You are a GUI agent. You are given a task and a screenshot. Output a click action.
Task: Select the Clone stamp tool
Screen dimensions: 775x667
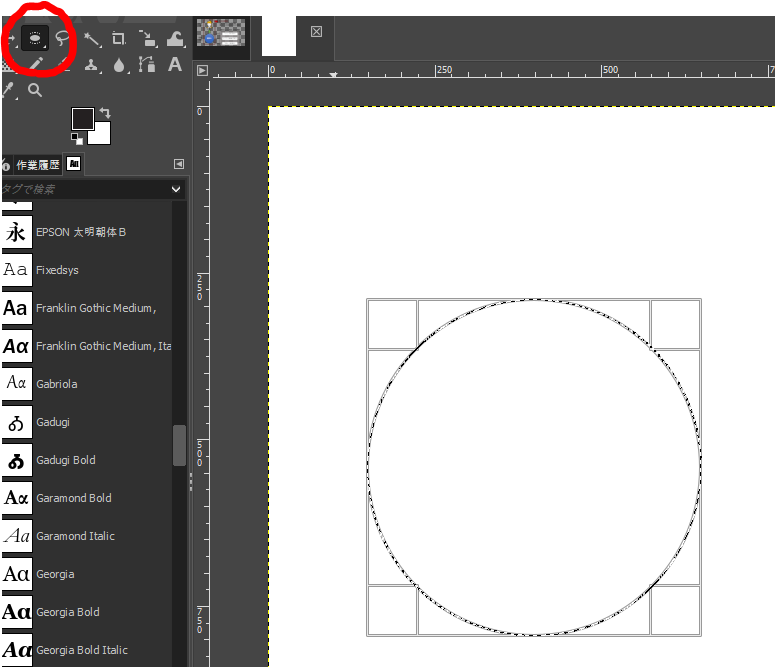[x=92, y=65]
